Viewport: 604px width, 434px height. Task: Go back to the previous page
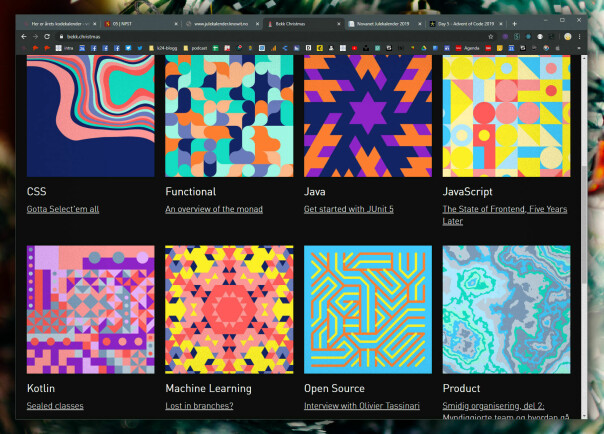24,37
